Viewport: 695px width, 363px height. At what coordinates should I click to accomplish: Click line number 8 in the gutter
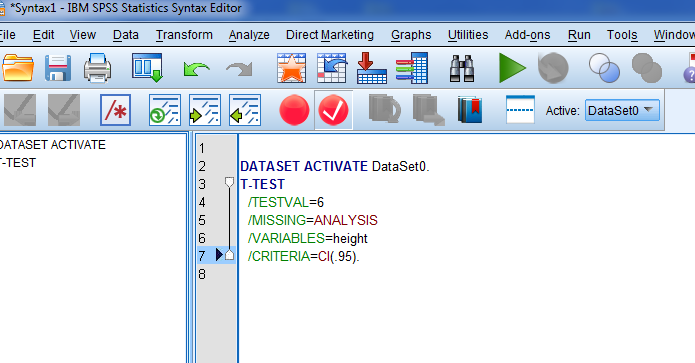[202, 274]
